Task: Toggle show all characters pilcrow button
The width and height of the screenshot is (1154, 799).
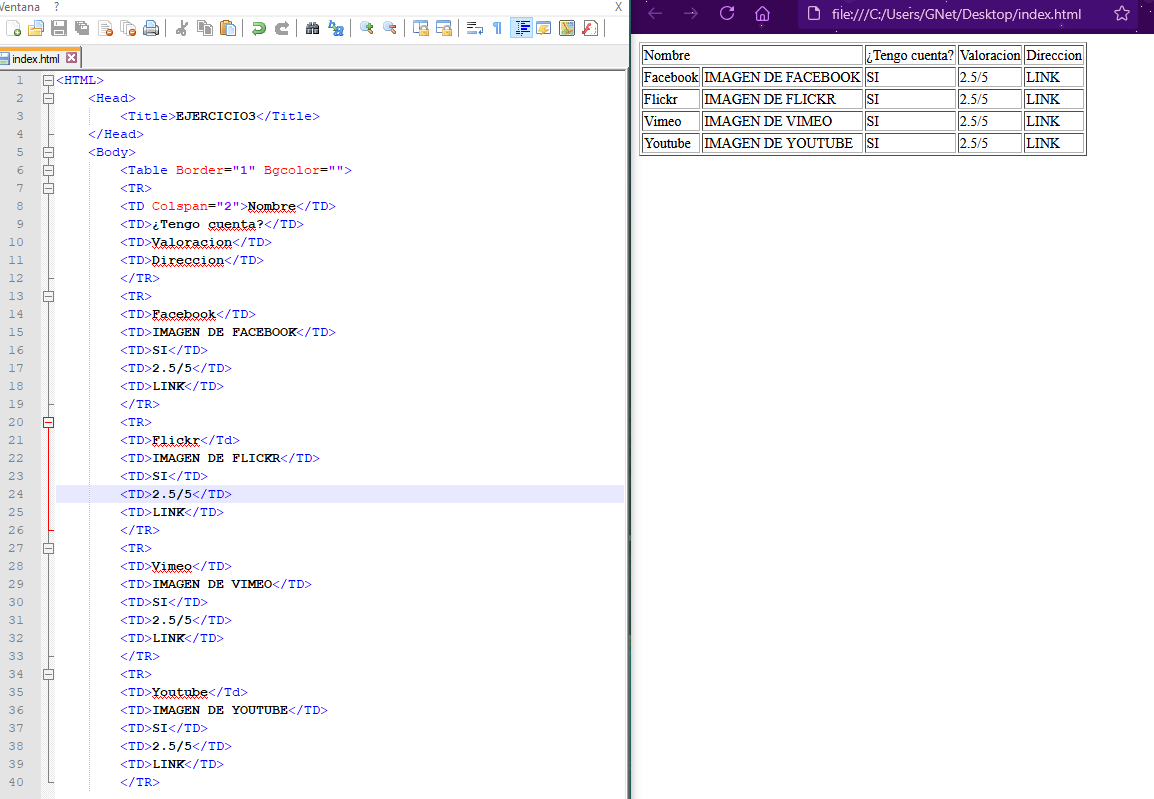Action: pos(497,28)
